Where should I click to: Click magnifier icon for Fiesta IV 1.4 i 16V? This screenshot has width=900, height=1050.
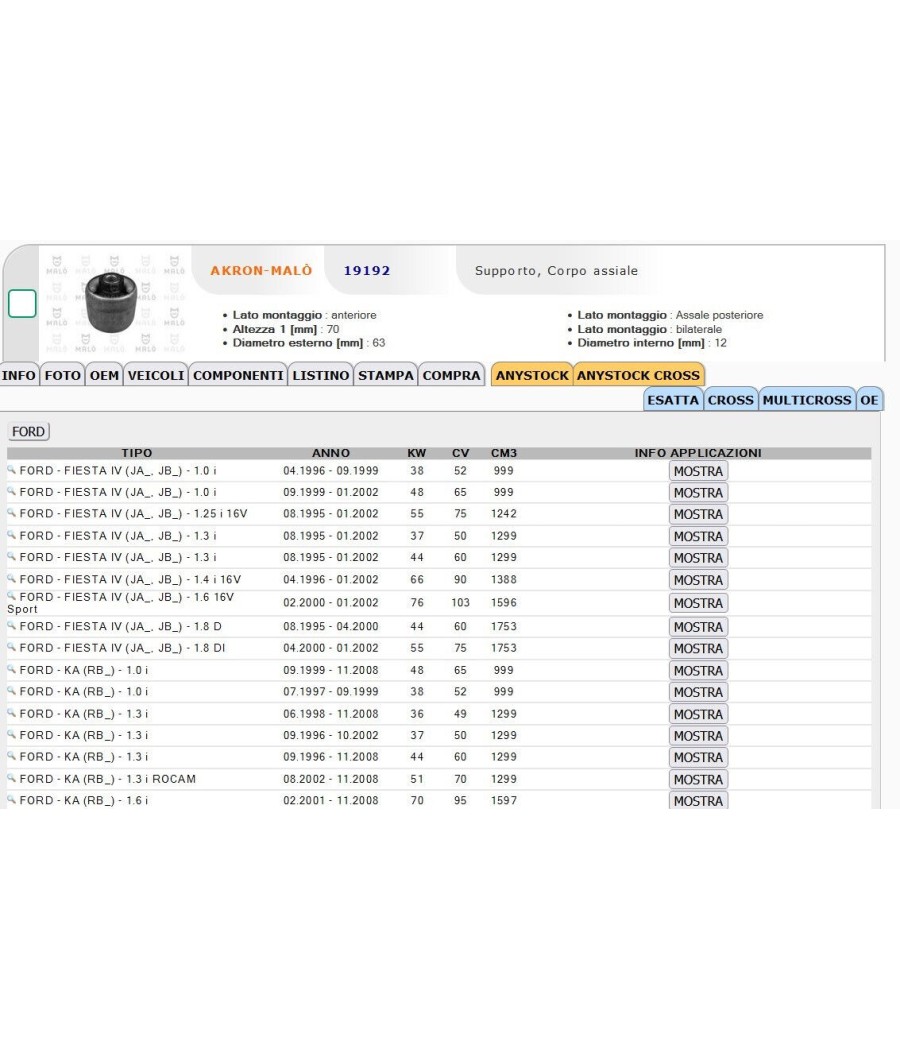(x=11, y=578)
